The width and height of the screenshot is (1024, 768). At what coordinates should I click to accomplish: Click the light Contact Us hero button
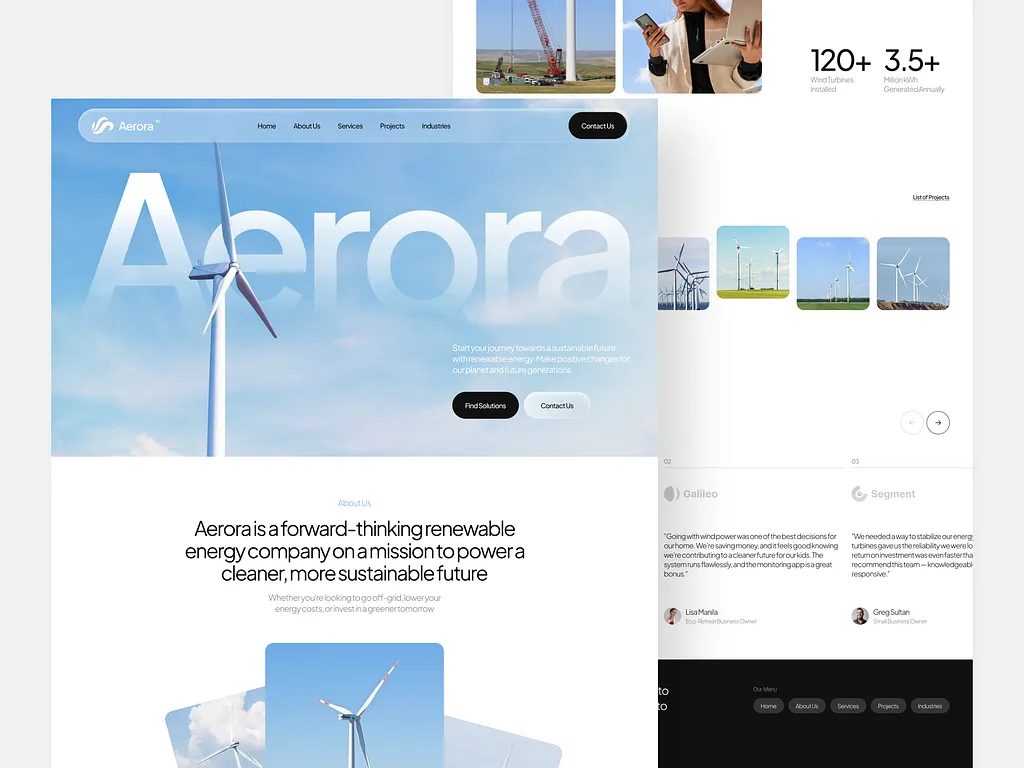pos(557,405)
